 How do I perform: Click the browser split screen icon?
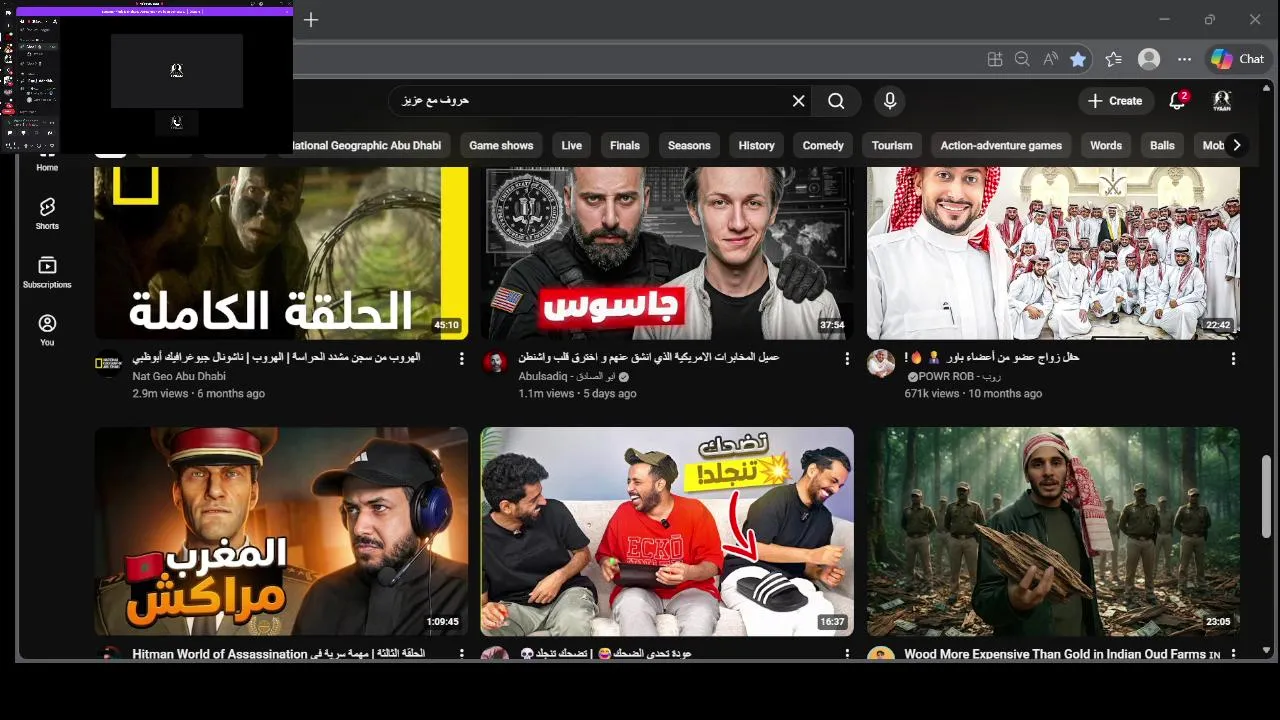coord(995,59)
